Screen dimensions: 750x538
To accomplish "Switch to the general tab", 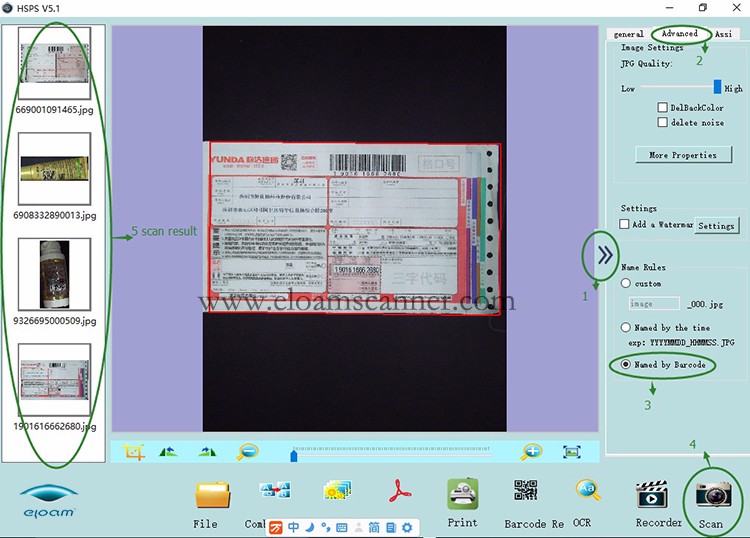I will pos(628,34).
